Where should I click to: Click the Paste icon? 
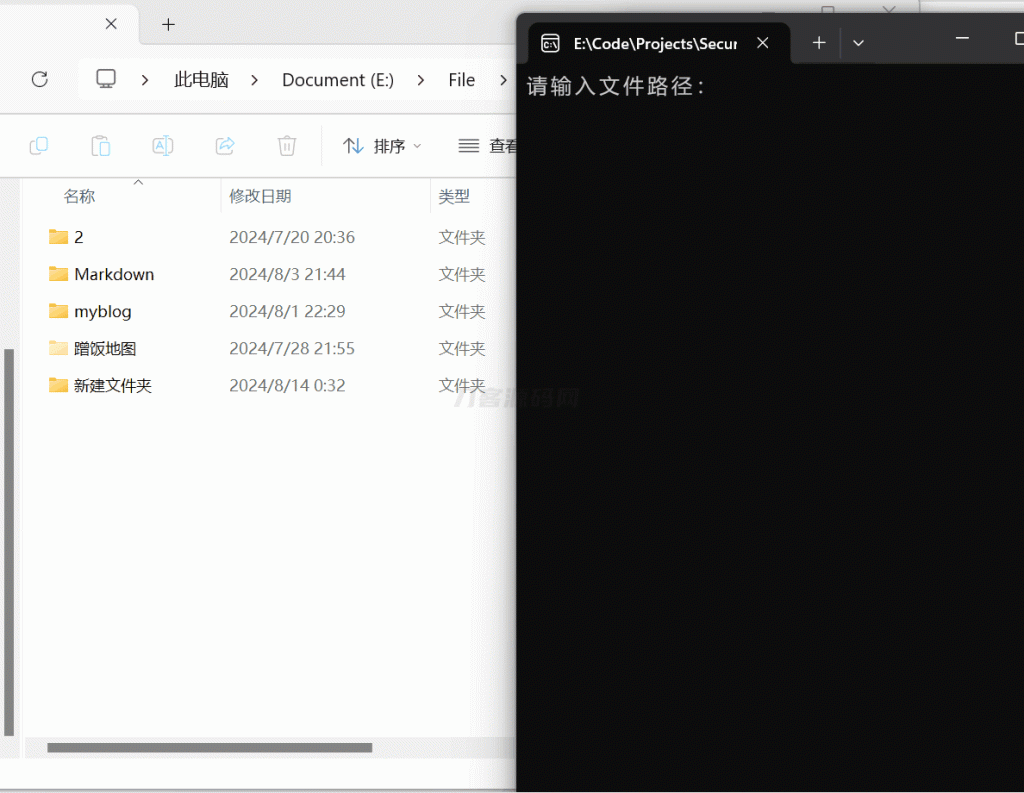coord(100,145)
